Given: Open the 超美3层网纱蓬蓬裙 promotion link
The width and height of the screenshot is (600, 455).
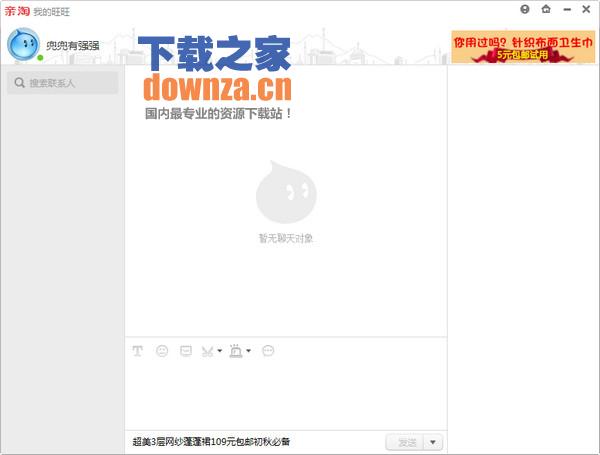Looking at the screenshot, I should [211, 442].
